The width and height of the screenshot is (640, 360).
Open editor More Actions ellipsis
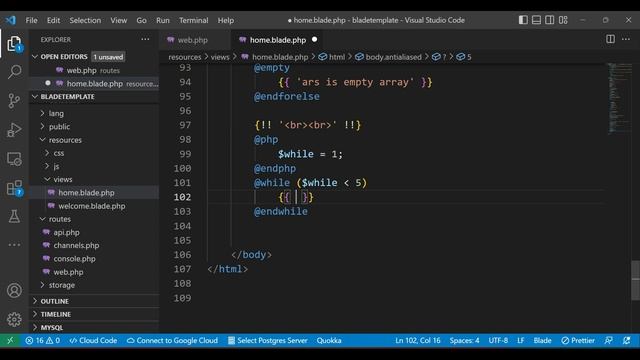click(x=626, y=39)
